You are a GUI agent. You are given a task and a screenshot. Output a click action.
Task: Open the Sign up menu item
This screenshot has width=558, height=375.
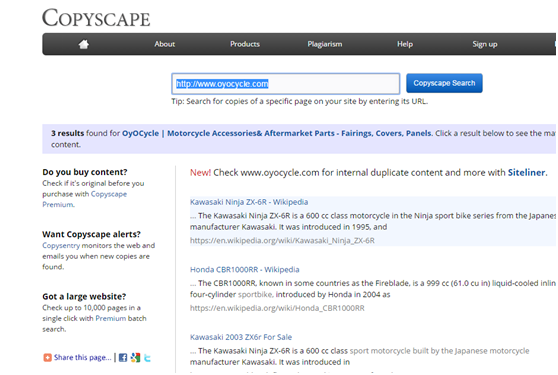(x=485, y=44)
